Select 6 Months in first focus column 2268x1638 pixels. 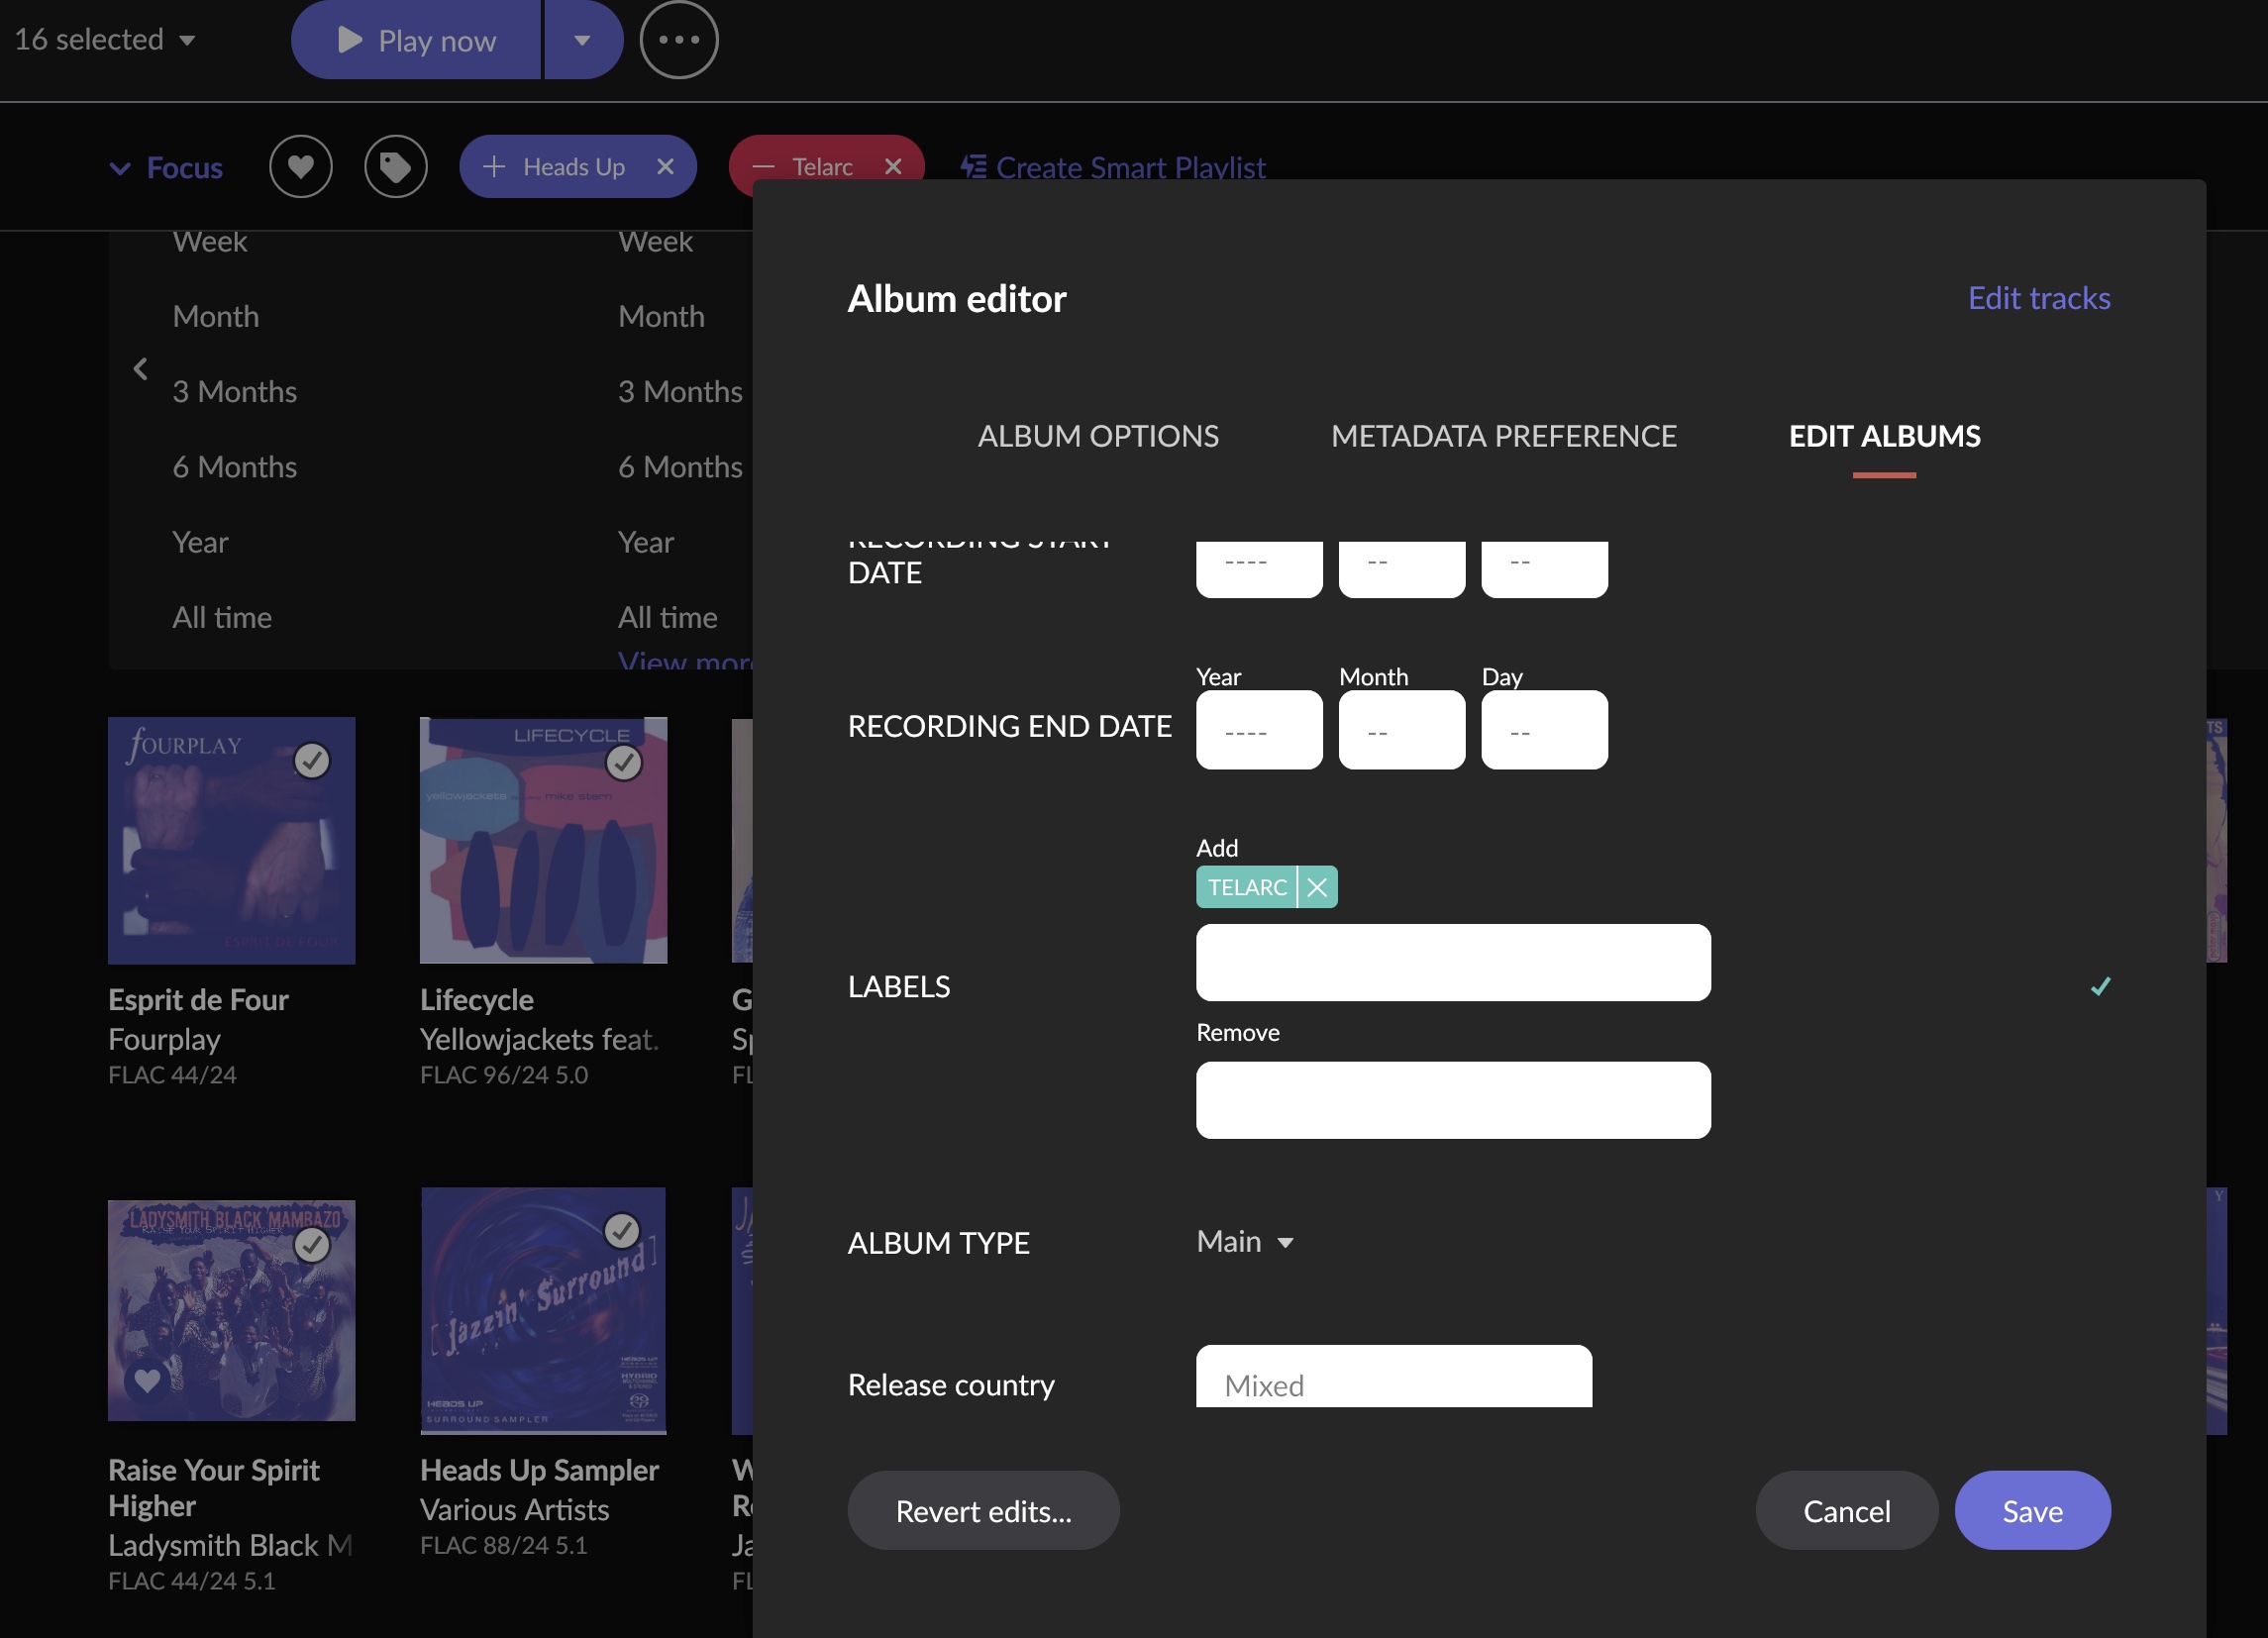pyautogui.click(x=234, y=467)
